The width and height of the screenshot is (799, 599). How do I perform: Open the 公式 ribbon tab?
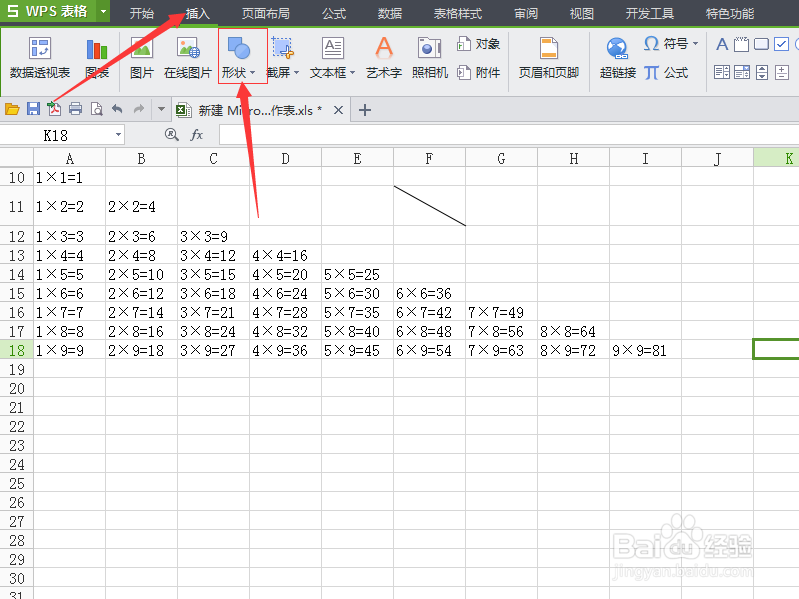coord(334,13)
